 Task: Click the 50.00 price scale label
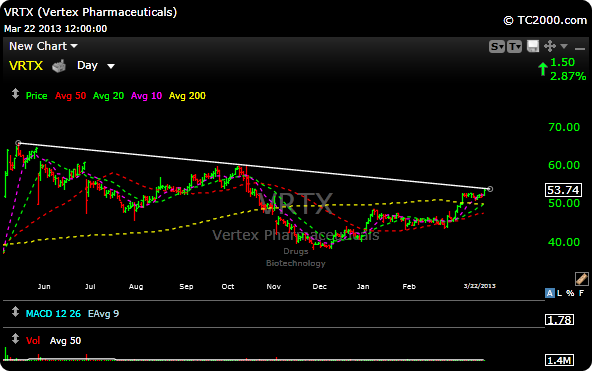(564, 203)
